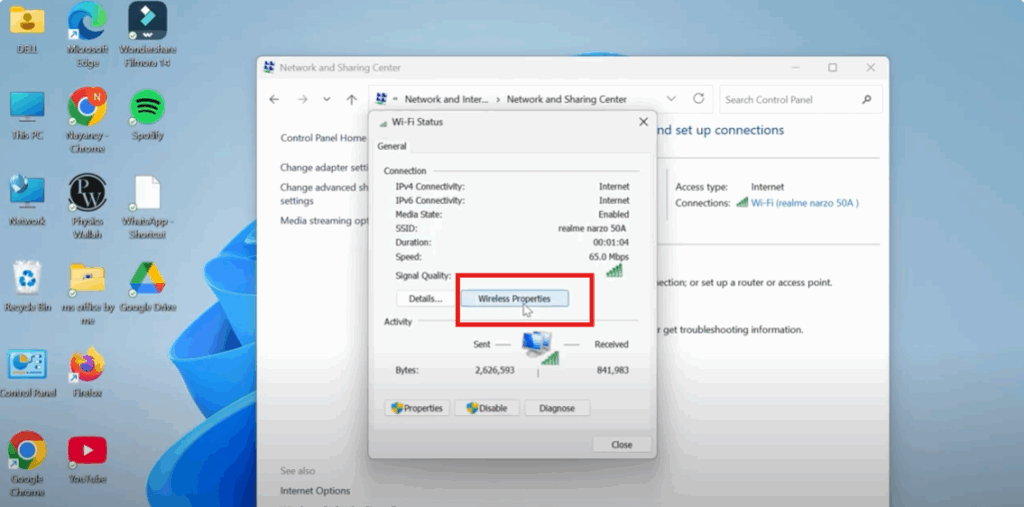1024x507 pixels.
Task: Expand the recent locations chevron
Action: coord(327,100)
